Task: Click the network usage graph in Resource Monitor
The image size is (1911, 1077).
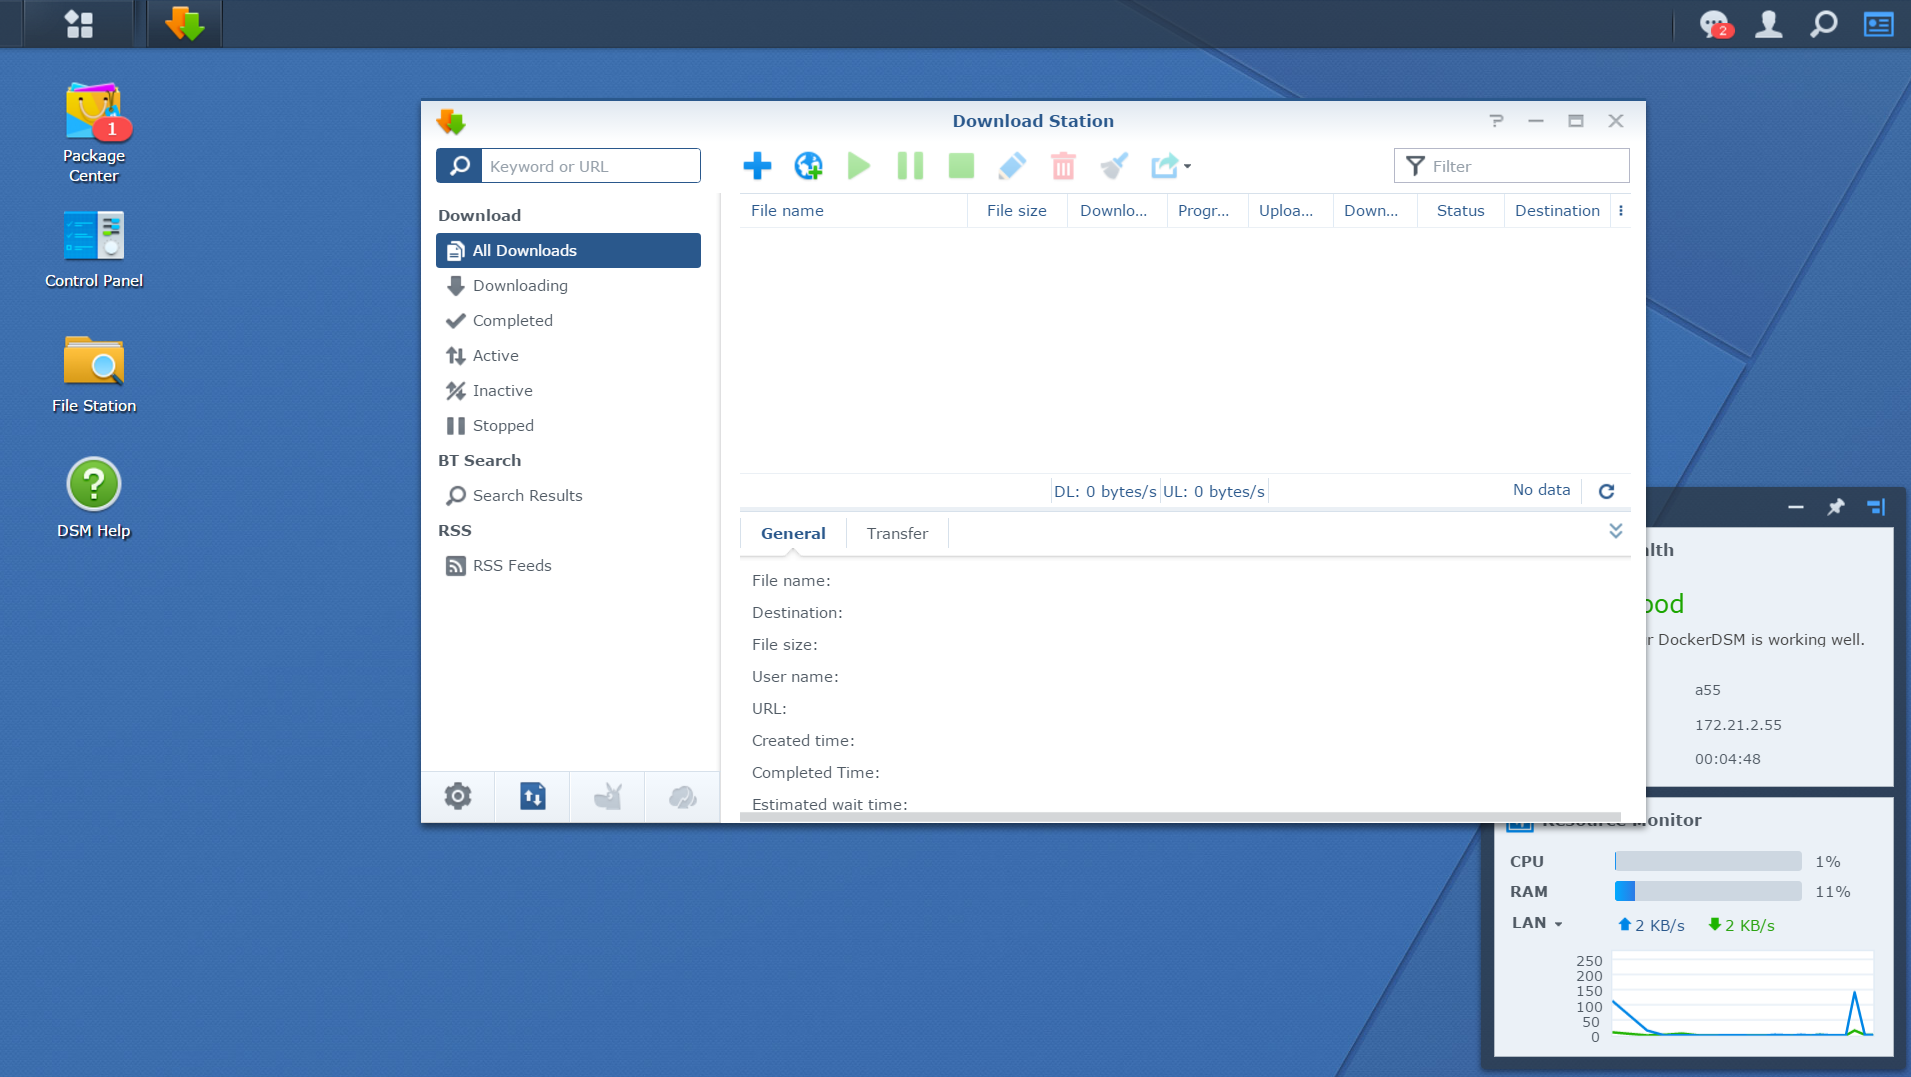Action: coord(1742,994)
